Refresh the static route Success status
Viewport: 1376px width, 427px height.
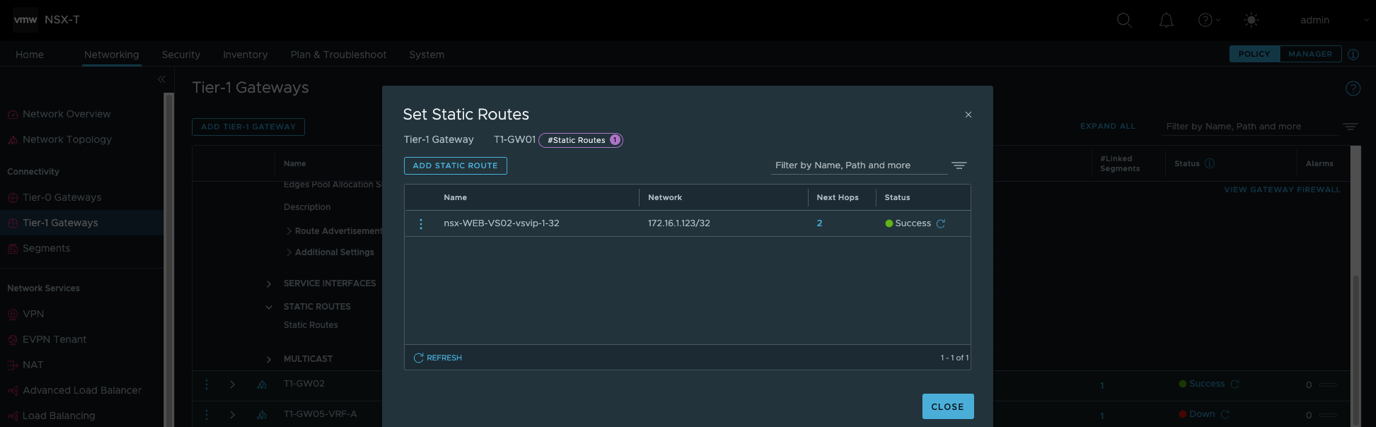(941, 224)
